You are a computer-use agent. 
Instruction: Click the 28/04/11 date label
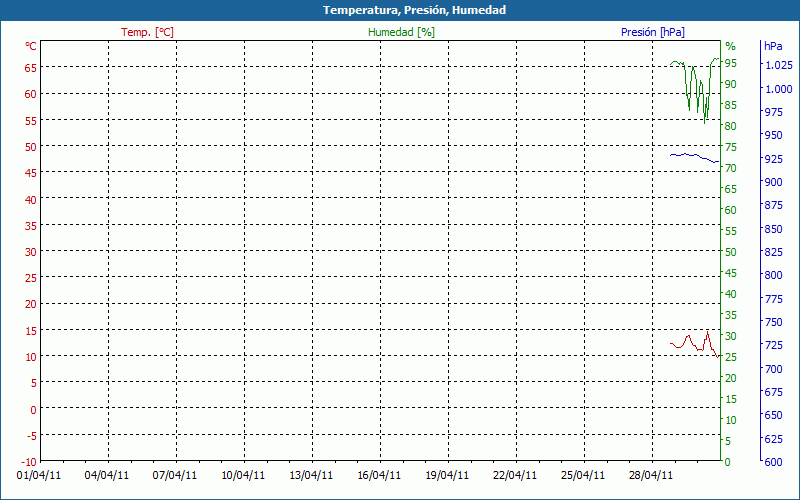[651, 476]
